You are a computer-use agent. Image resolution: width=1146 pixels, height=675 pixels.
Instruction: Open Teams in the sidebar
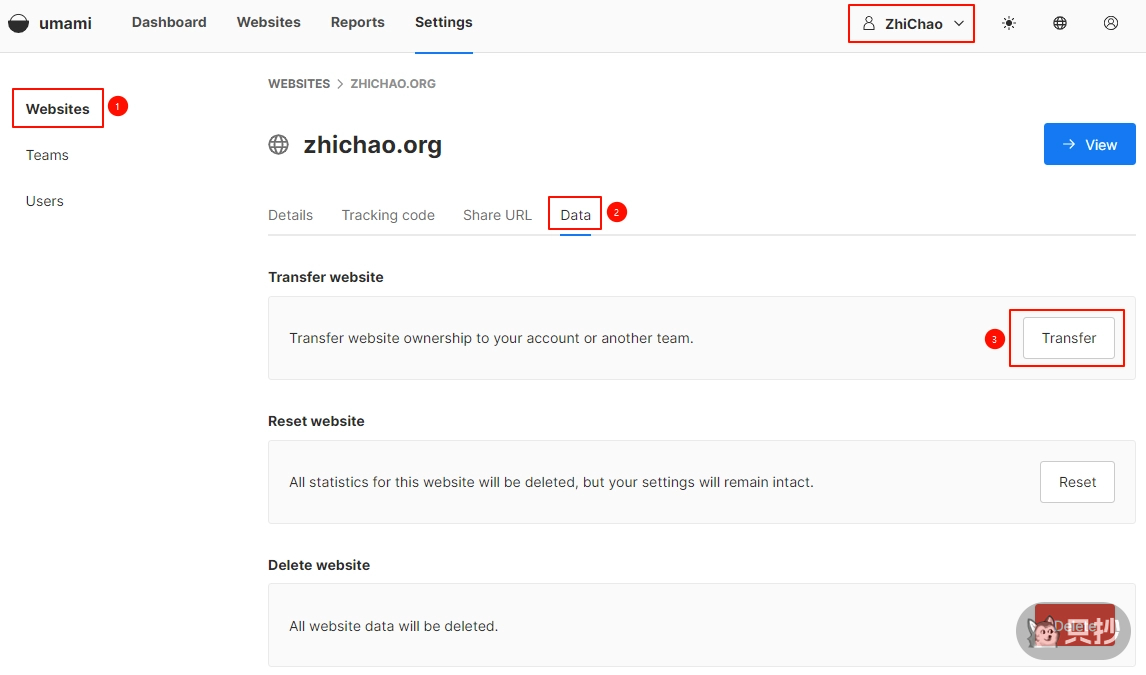coord(47,155)
